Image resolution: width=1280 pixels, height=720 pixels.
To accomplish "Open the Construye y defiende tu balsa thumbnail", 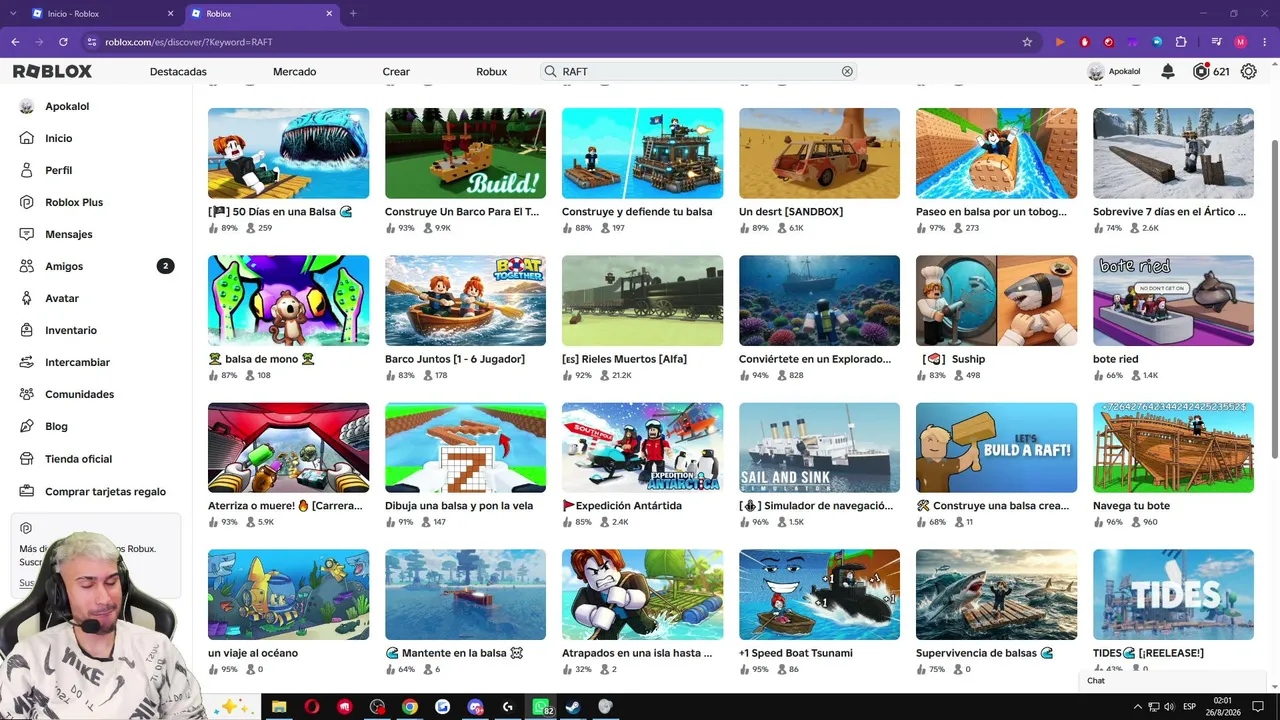I will pyautogui.click(x=642, y=153).
